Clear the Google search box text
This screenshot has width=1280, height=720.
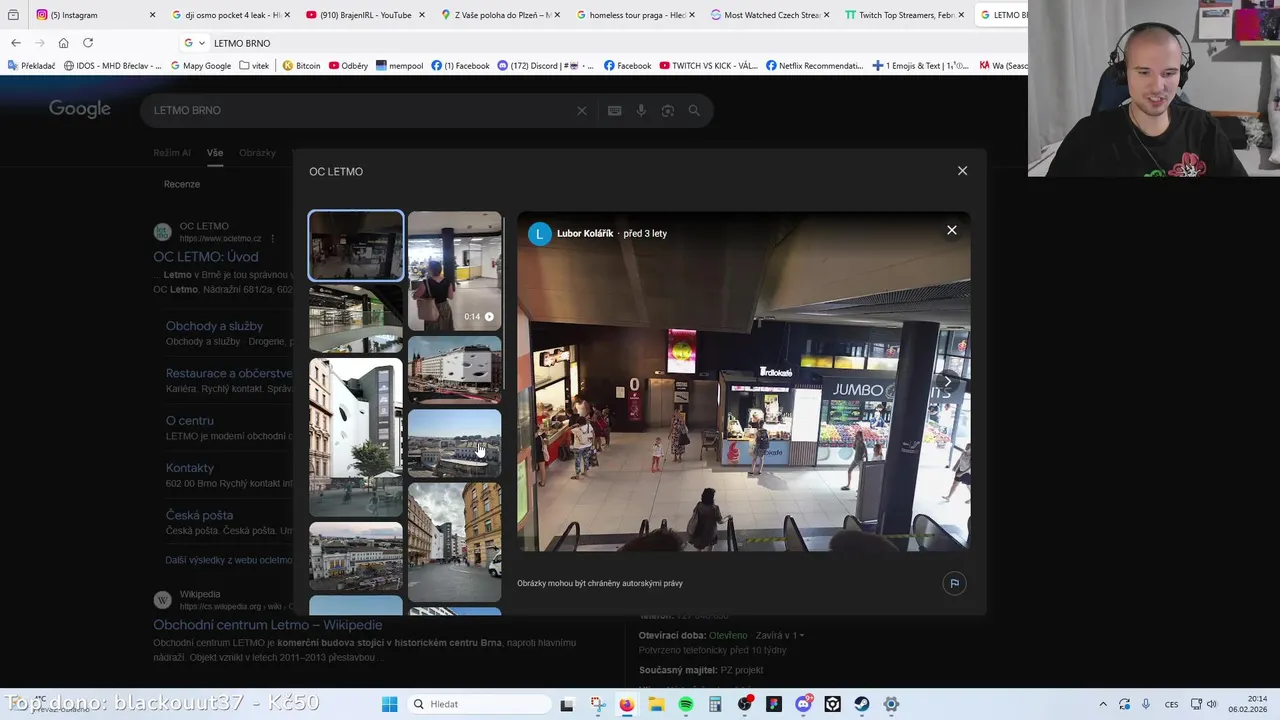coord(581,110)
